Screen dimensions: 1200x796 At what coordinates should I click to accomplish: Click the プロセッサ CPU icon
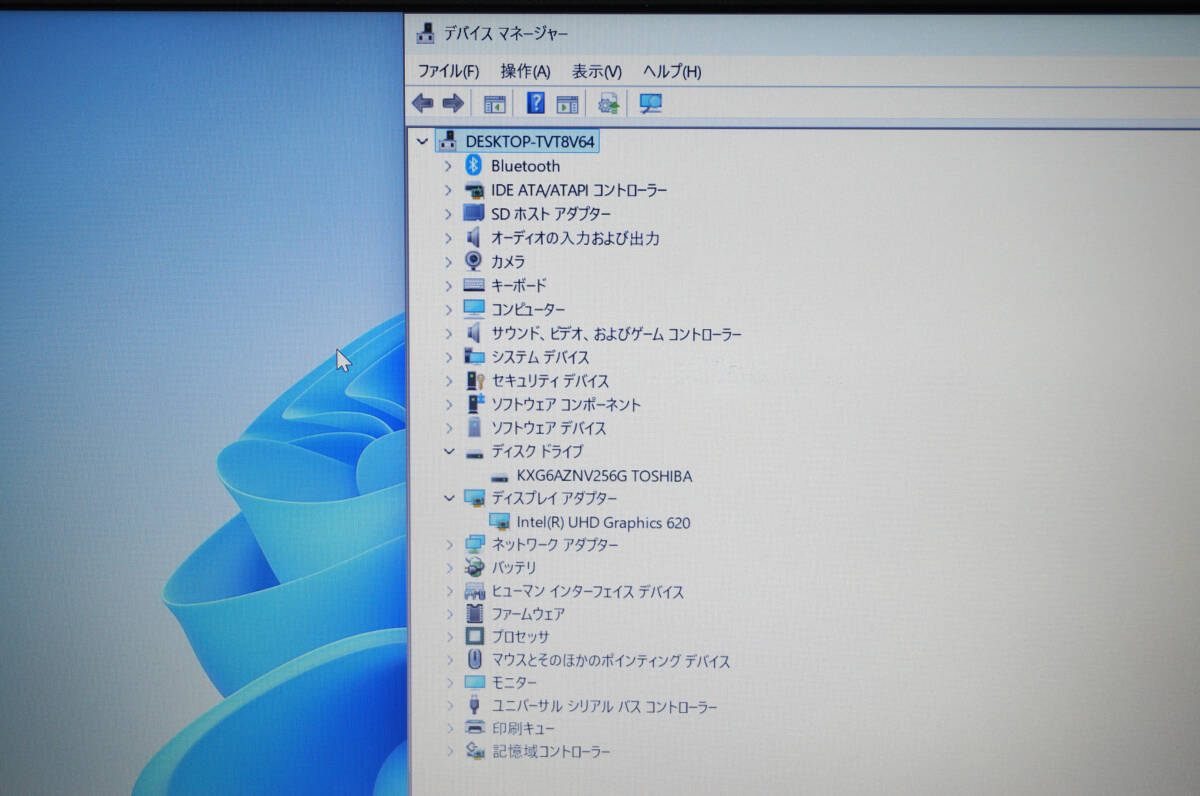pos(475,637)
